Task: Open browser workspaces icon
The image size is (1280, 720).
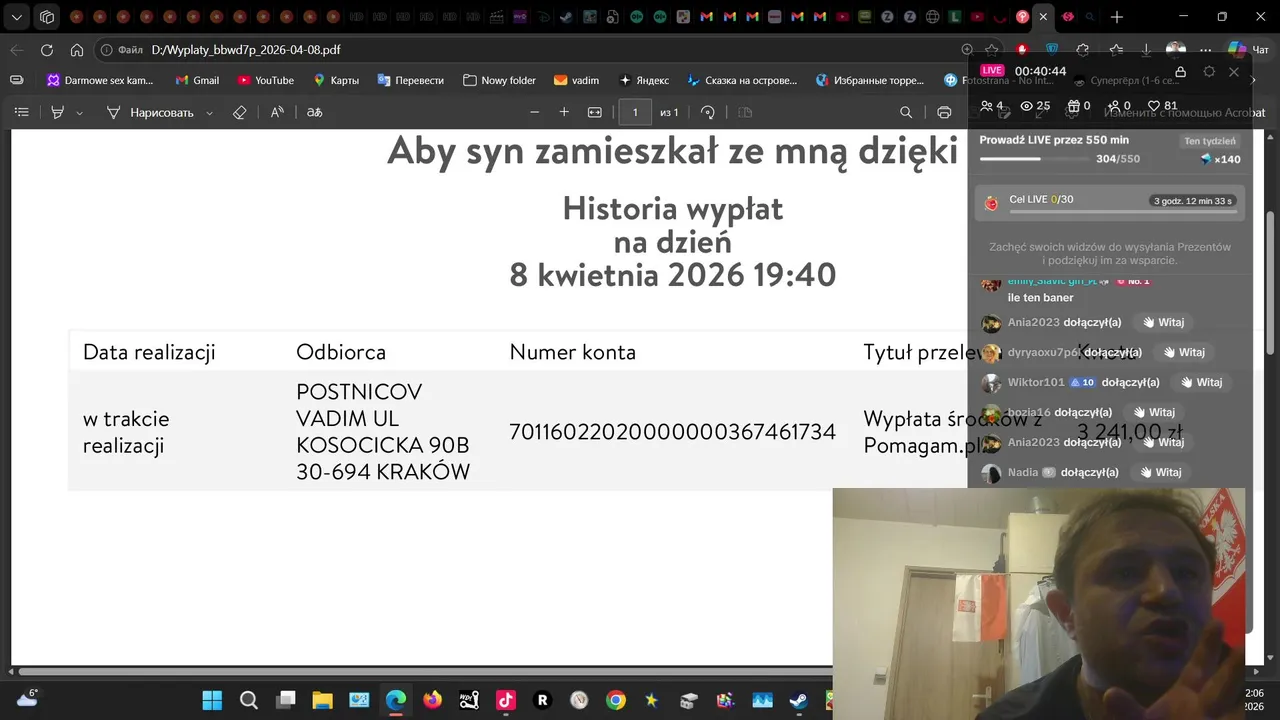Action: (x=47, y=17)
